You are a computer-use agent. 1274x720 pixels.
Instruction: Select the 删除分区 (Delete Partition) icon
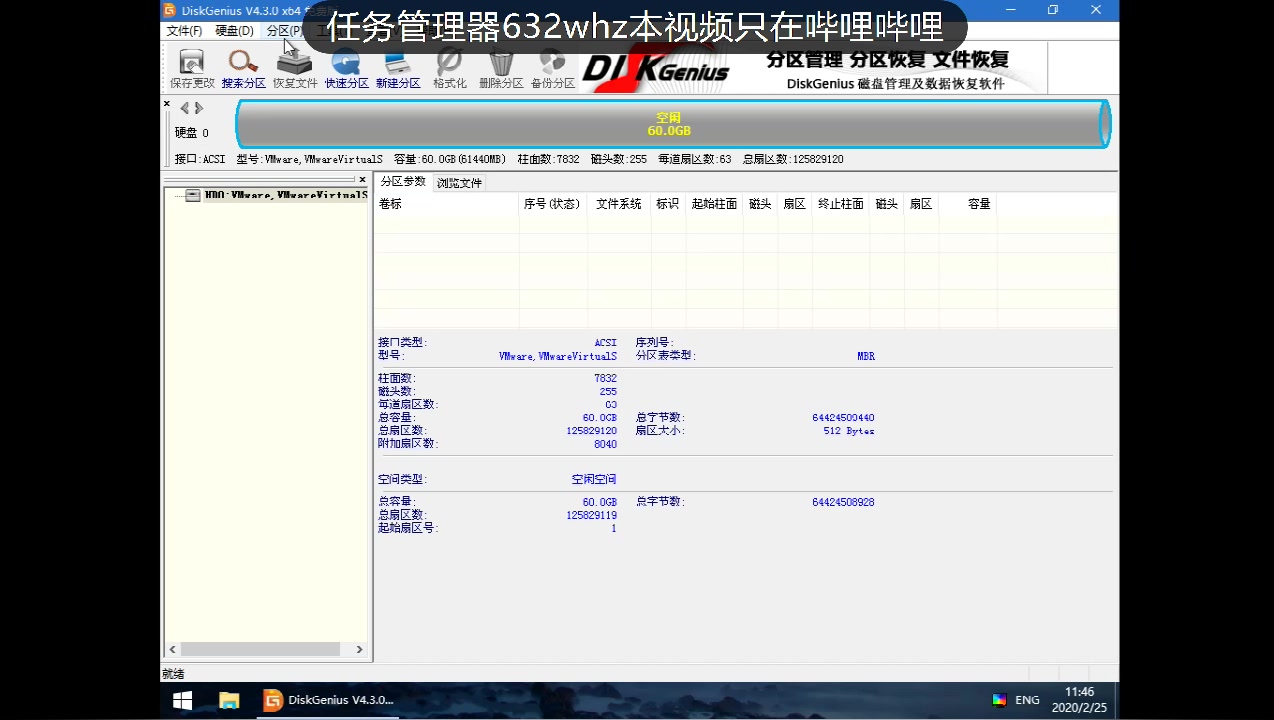501,67
